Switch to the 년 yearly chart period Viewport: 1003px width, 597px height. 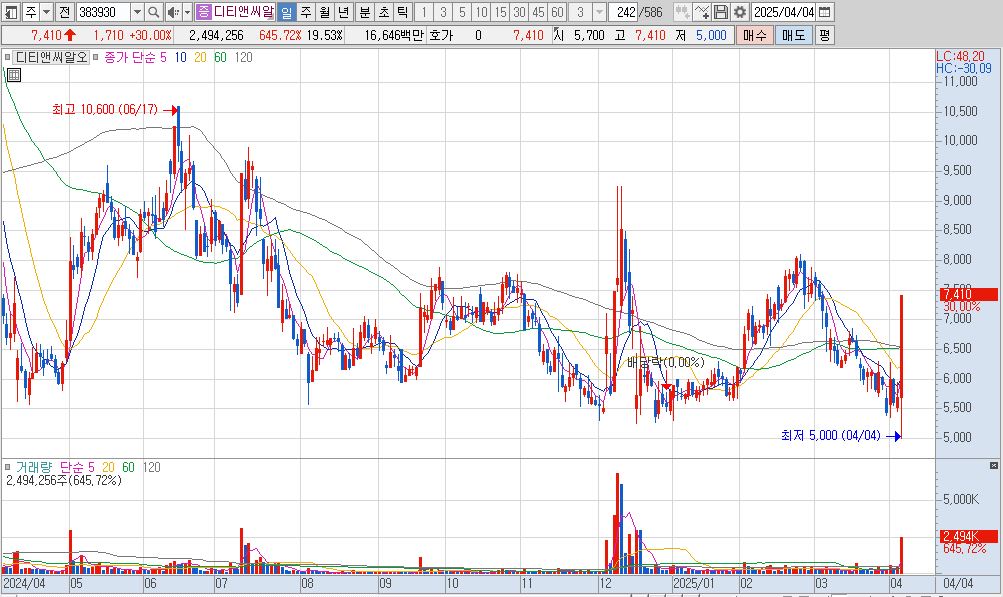tap(344, 12)
